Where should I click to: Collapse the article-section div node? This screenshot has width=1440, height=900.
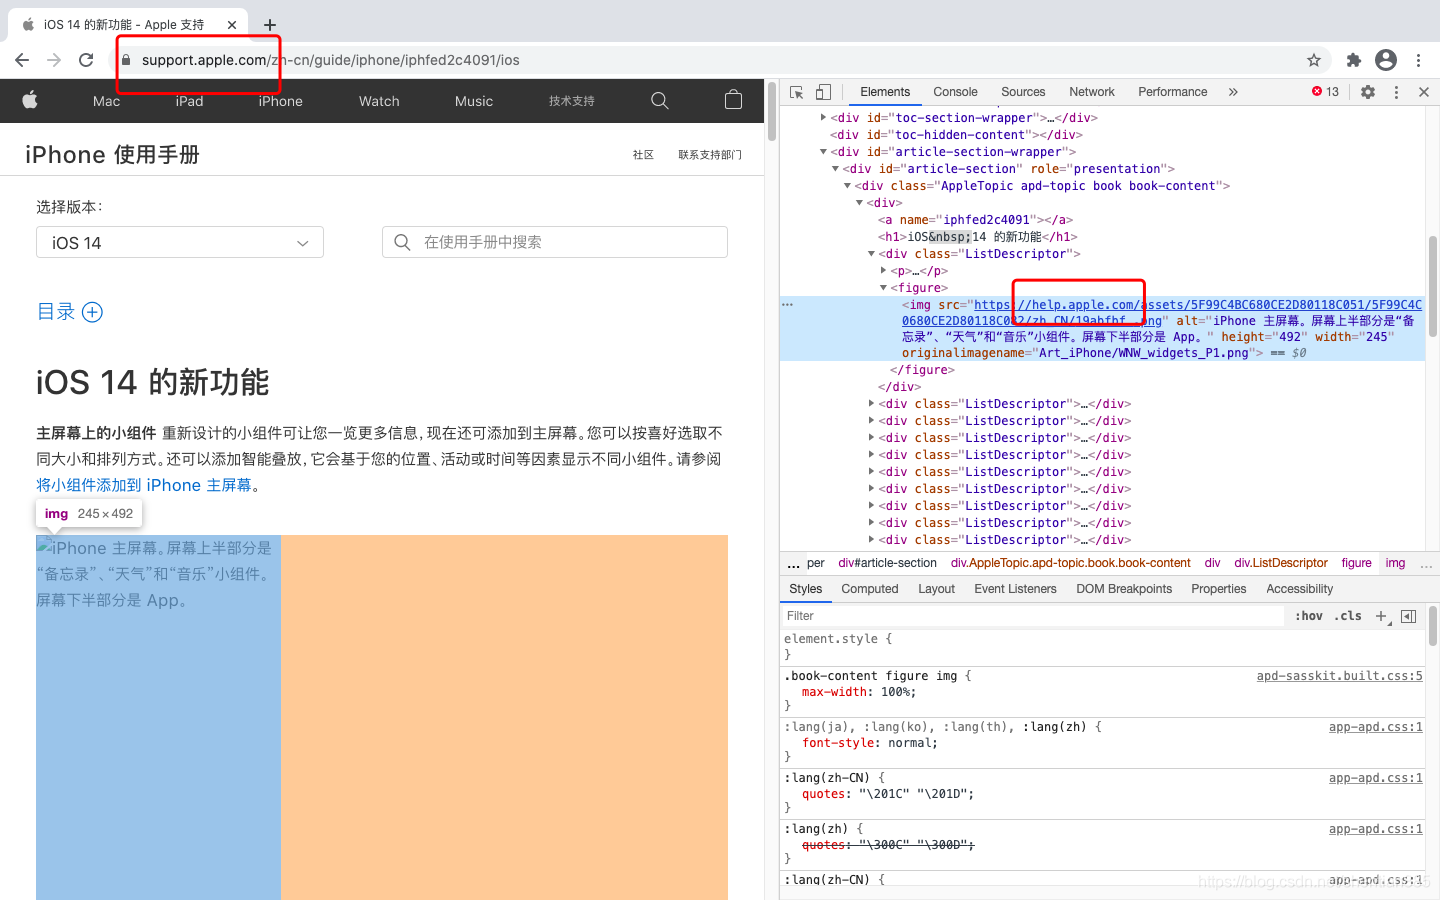836,169
